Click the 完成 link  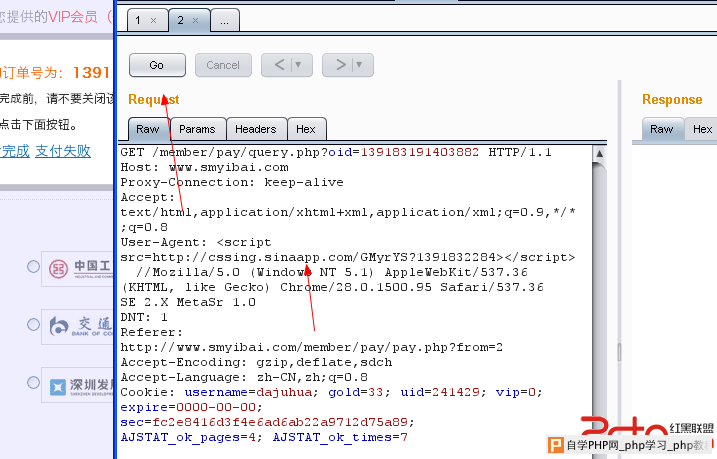(x=15, y=151)
